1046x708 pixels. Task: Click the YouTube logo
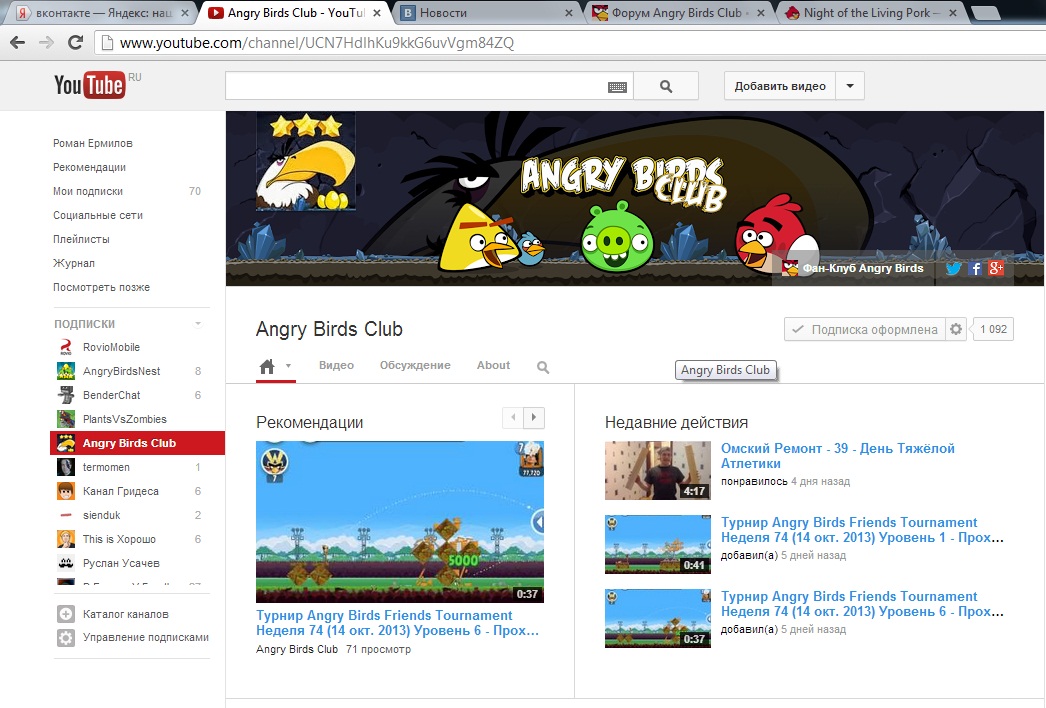90,85
